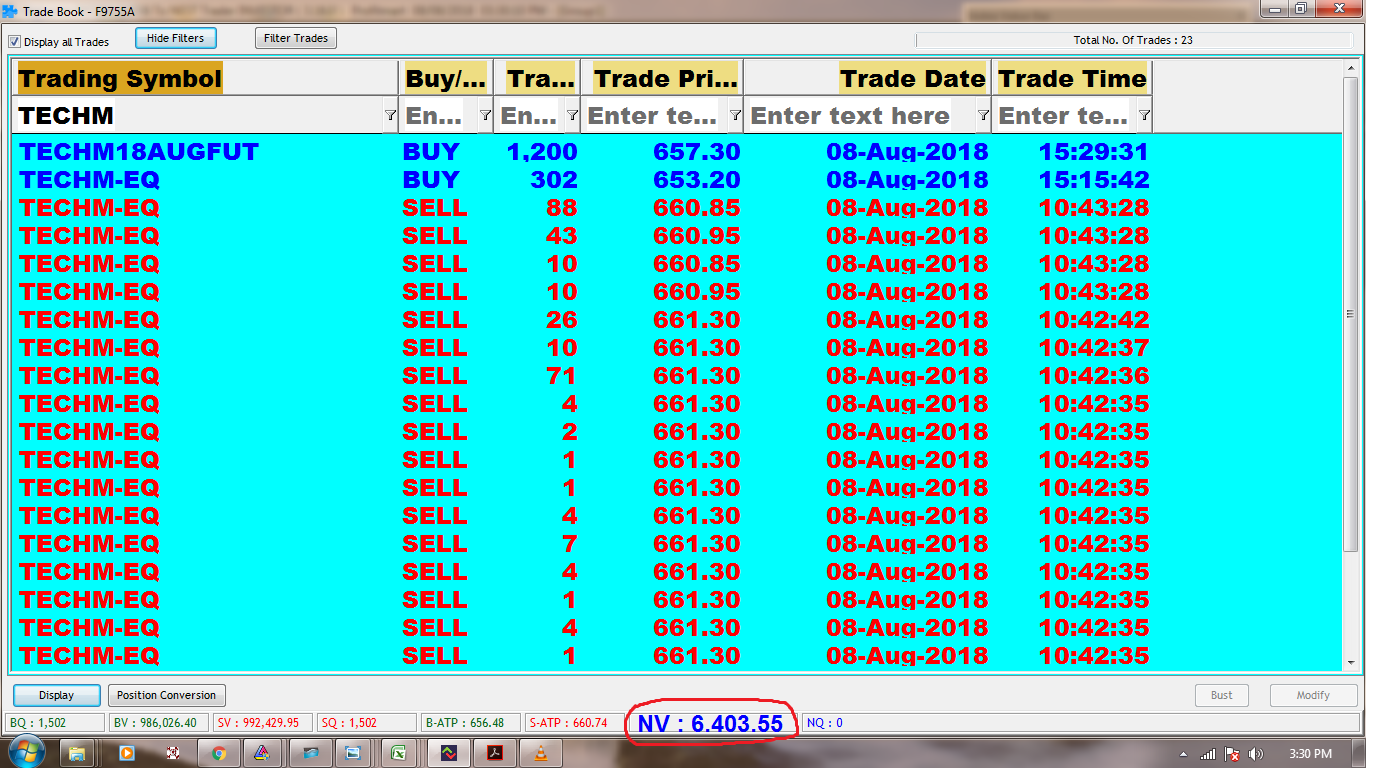1380x768 pixels.
Task: Click the Hide Filters button
Action: click(176, 38)
